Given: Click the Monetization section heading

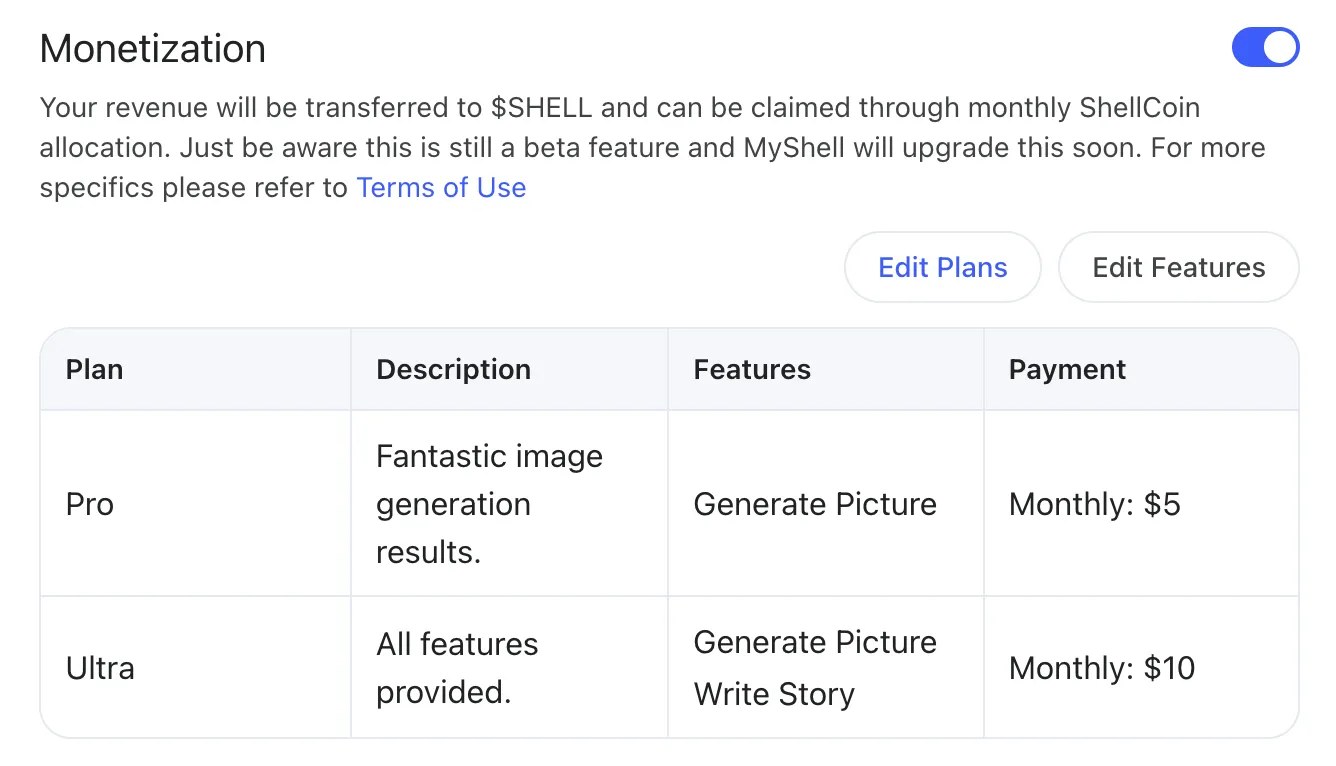Looking at the screenshot, I should [153, 48].
